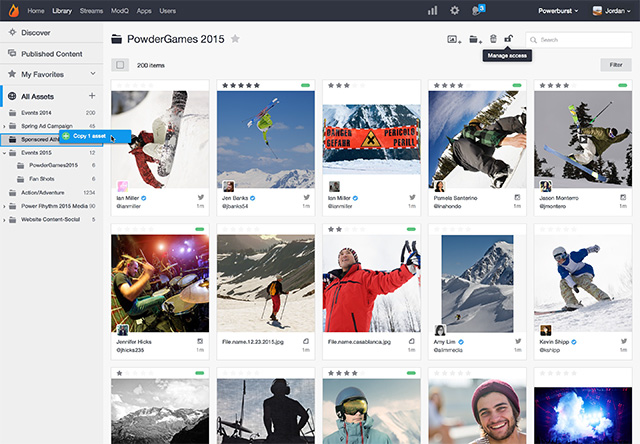Image resolution: width=640 pixels, height=444 pixels.
Task: Add new folder with All Assets plus
Action: (92, 96)
